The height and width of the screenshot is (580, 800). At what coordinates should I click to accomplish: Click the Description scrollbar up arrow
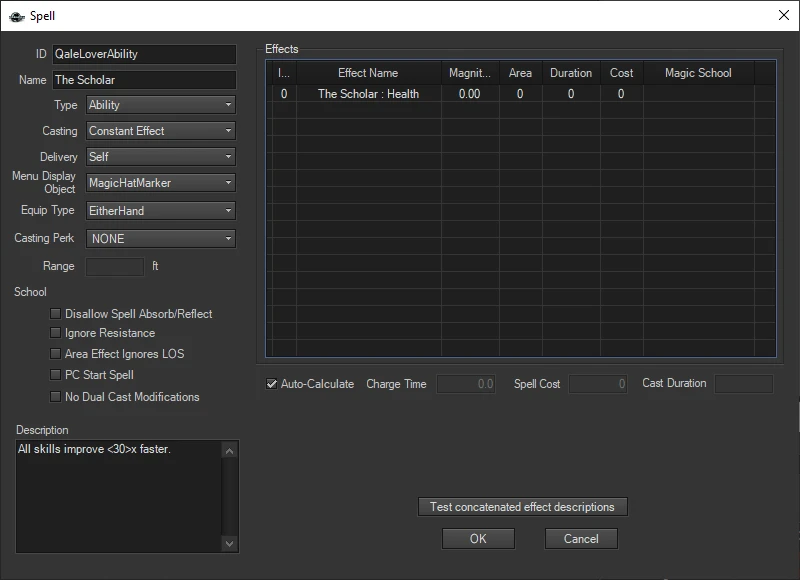230,451
